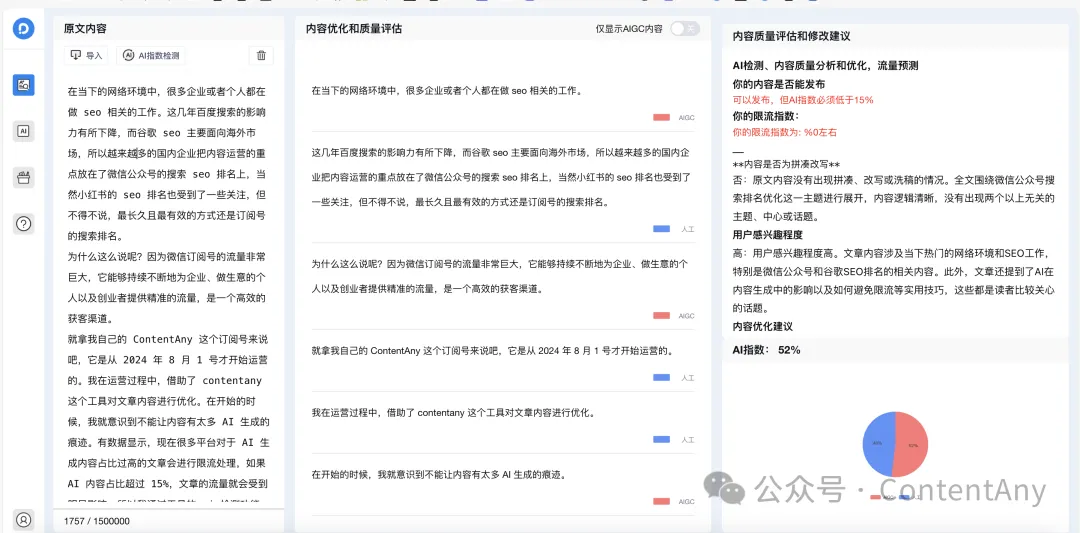Click the 内容优化和质量评估 panel header
Viewport: 1080px width, 533px height.
coord(354,29)
